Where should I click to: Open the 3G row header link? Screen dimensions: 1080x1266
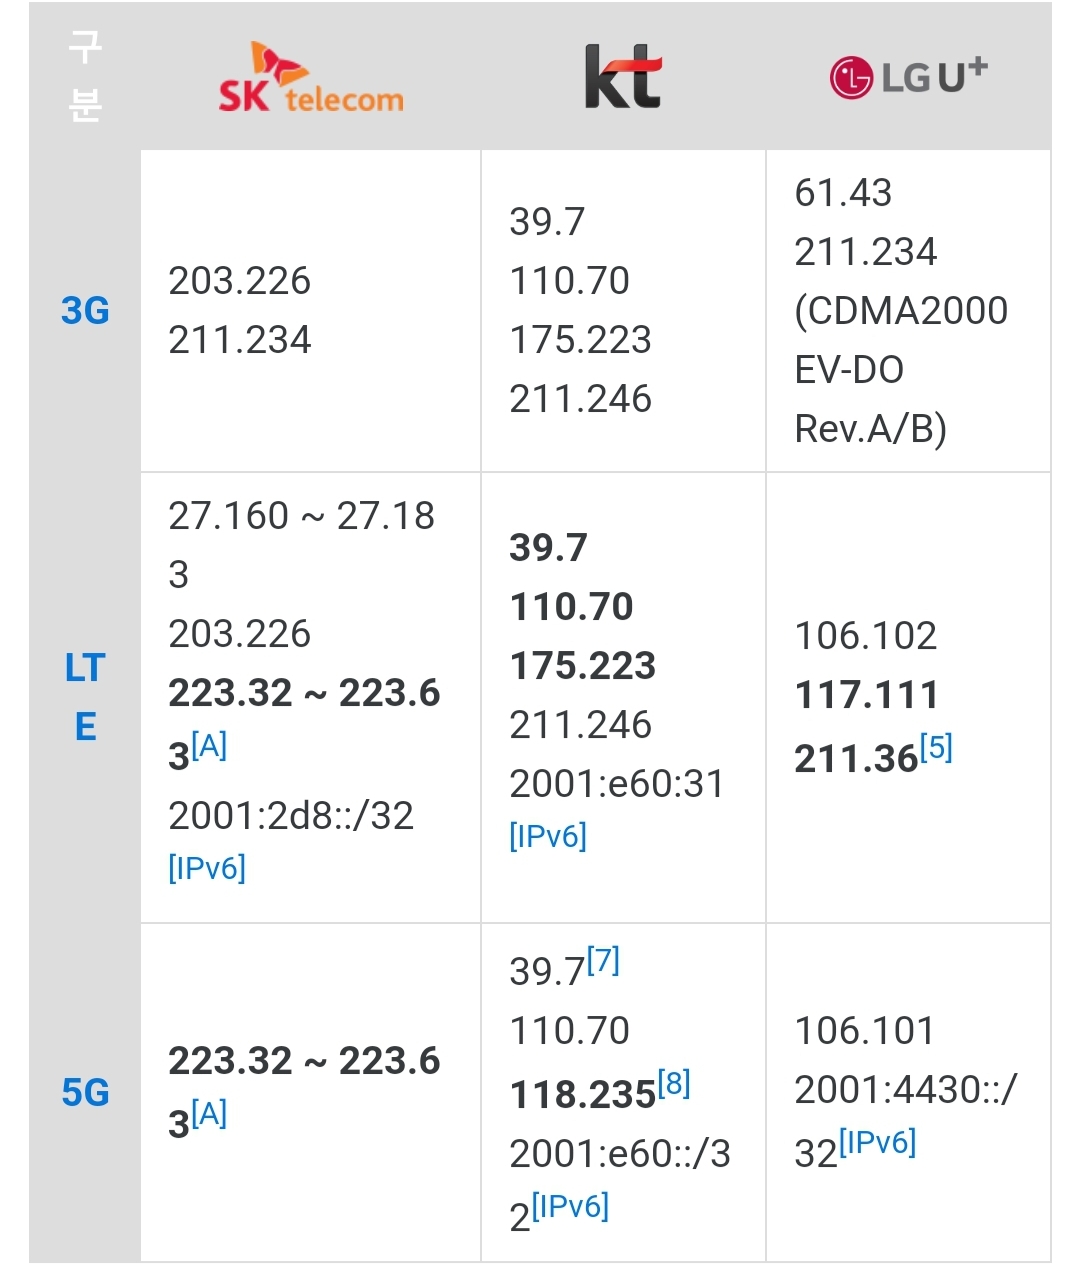(x=85, y=311)
